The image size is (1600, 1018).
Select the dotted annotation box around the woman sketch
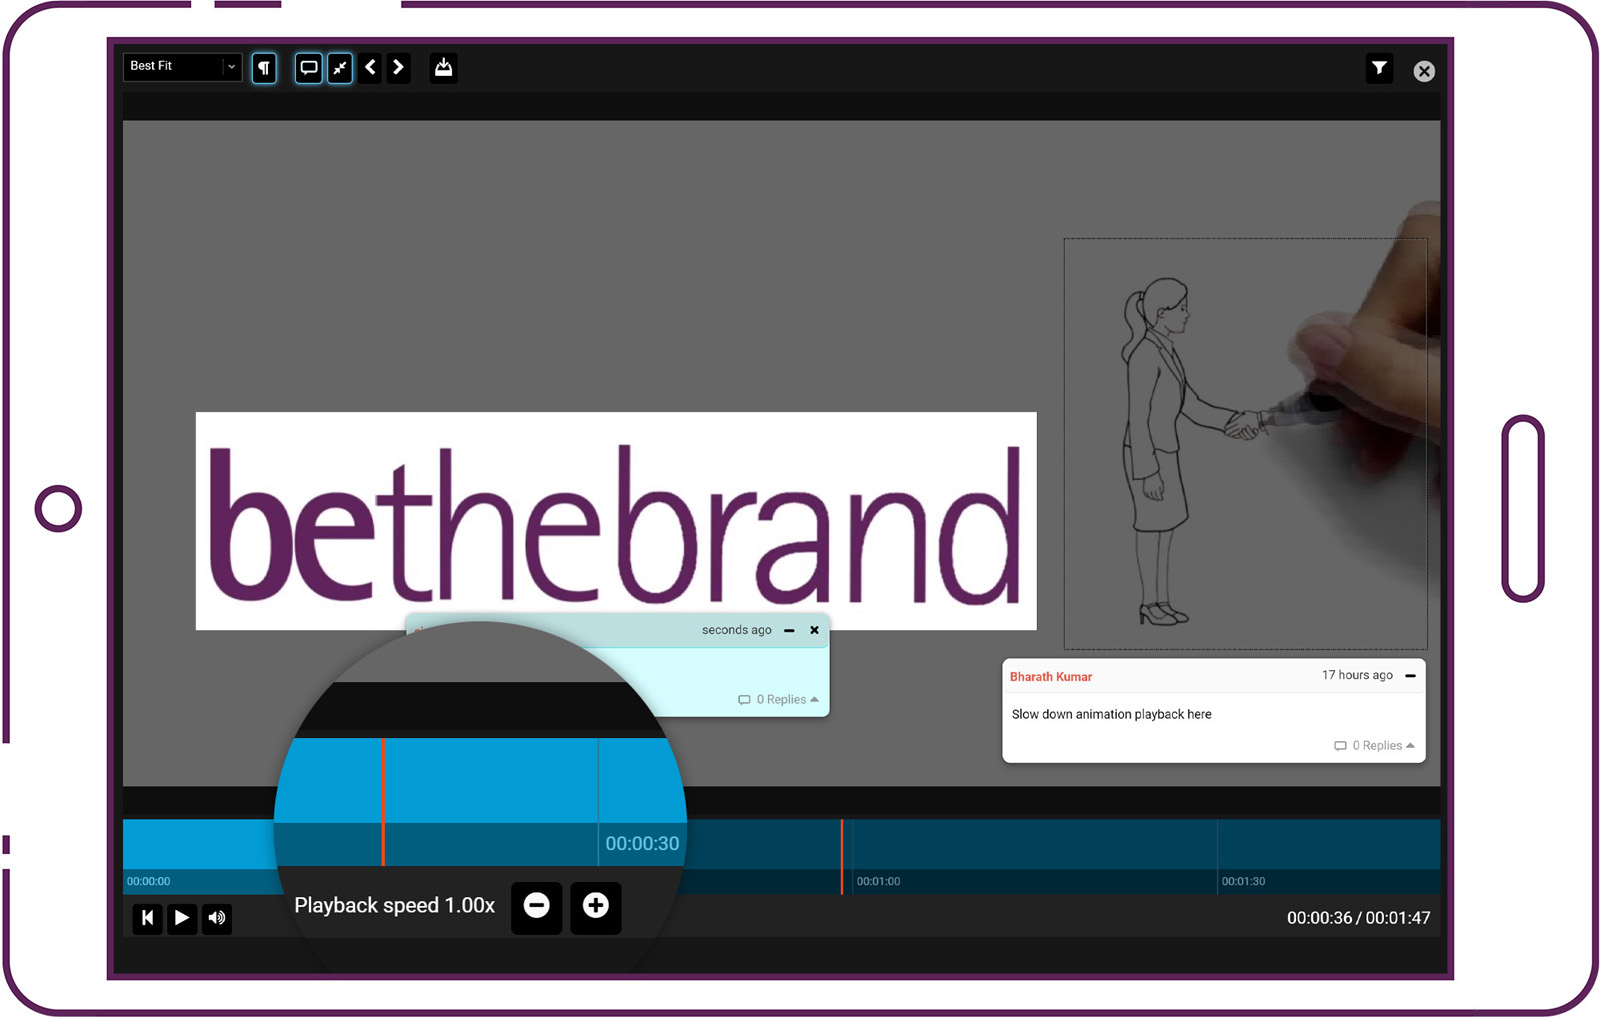click(x=1245, y=444)
